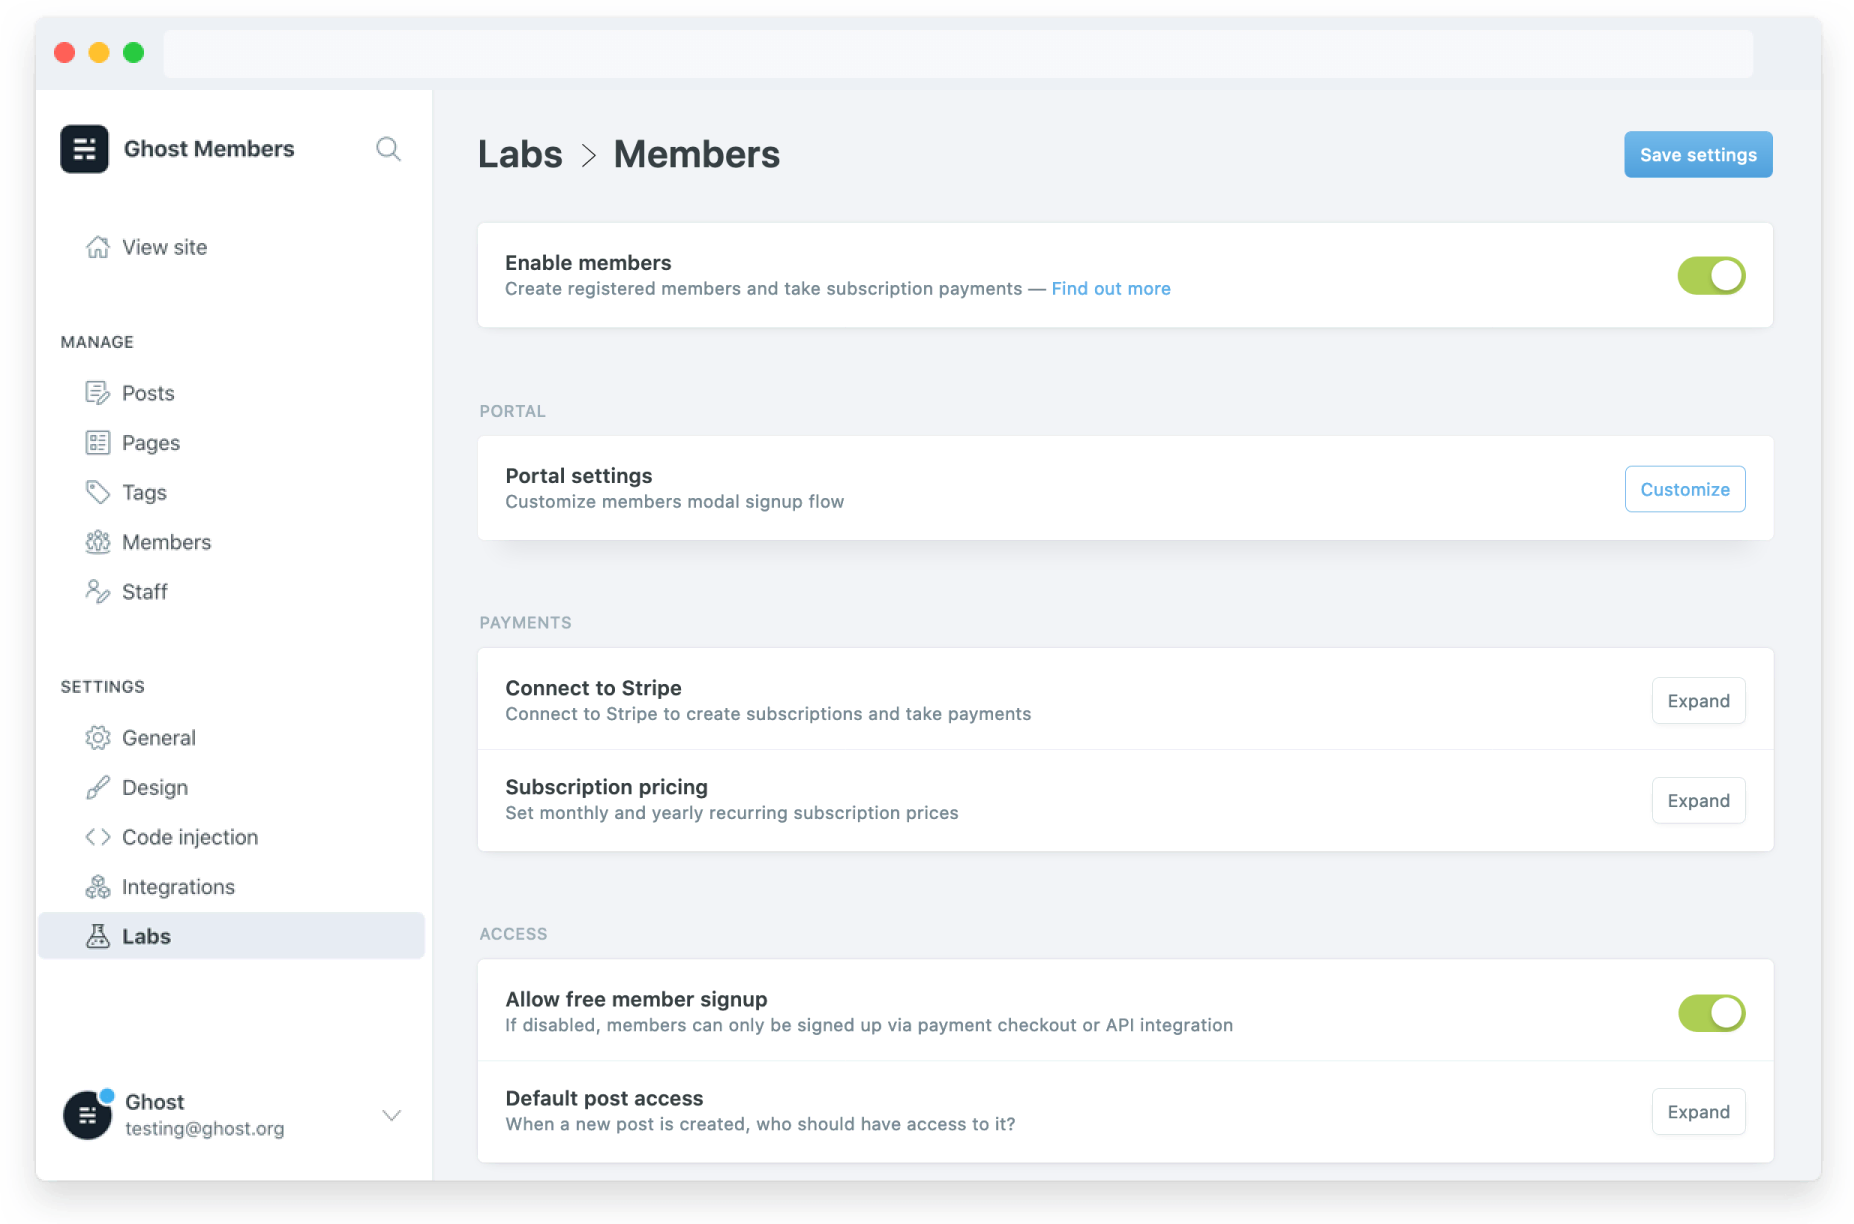Disable the Enable members toggle
The height and width of the screenshot is (1224, 1854).
coord(1711,275)
